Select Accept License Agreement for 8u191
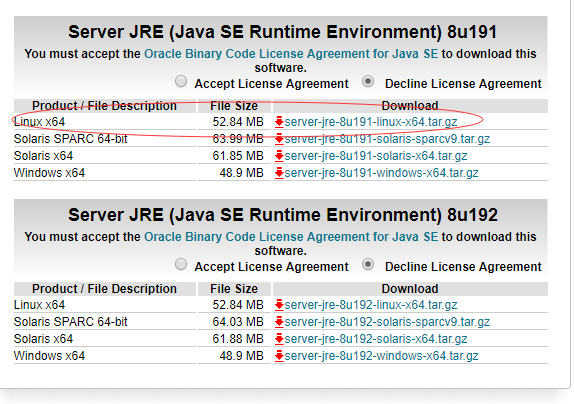Viewport: 574px width, 404px height. tap(181, 81)
